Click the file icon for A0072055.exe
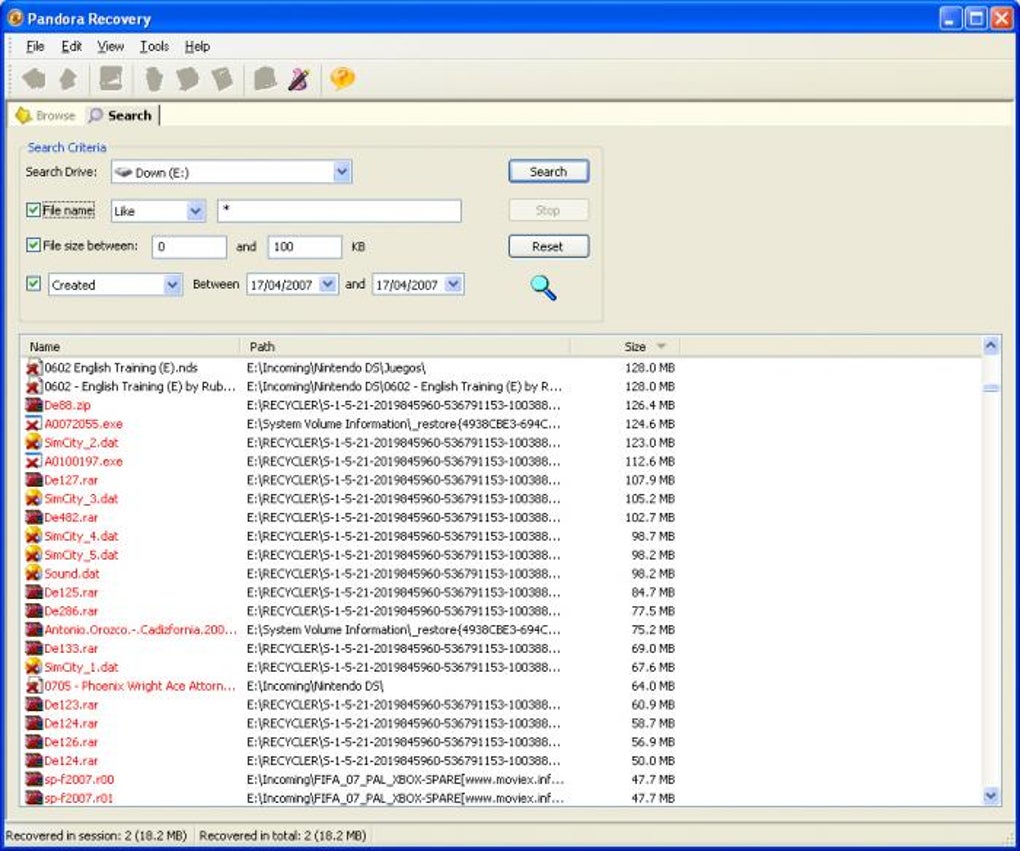This screenshot has height=851, width=1020. point(34,424)
